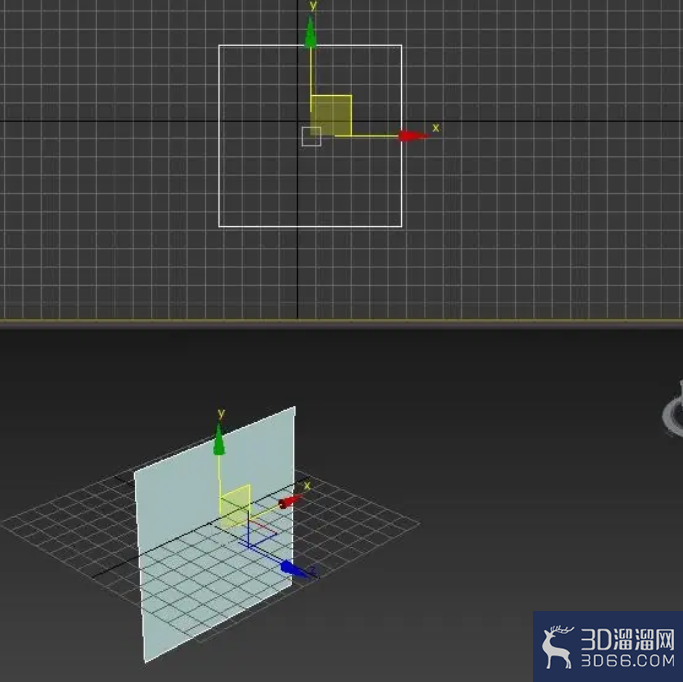The height and width of the screenshot is (682, 683).
Task: Grab the green Y-axis arrow in the perspective viewport
Action: pos(219,440)
